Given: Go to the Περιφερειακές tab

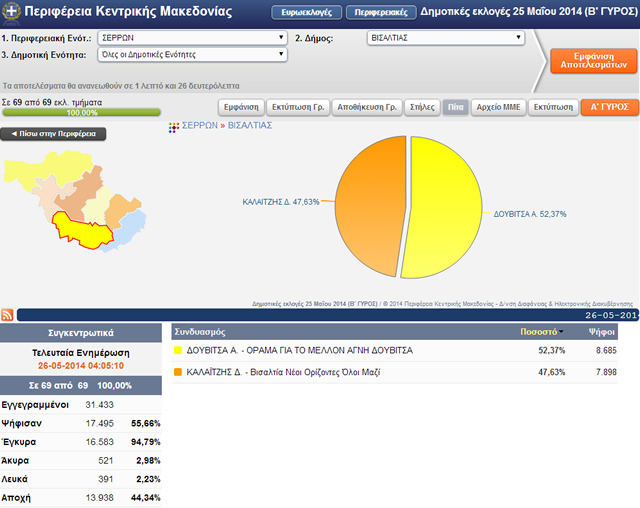Looking at the screenshot, I should click(x=381, y=14).
